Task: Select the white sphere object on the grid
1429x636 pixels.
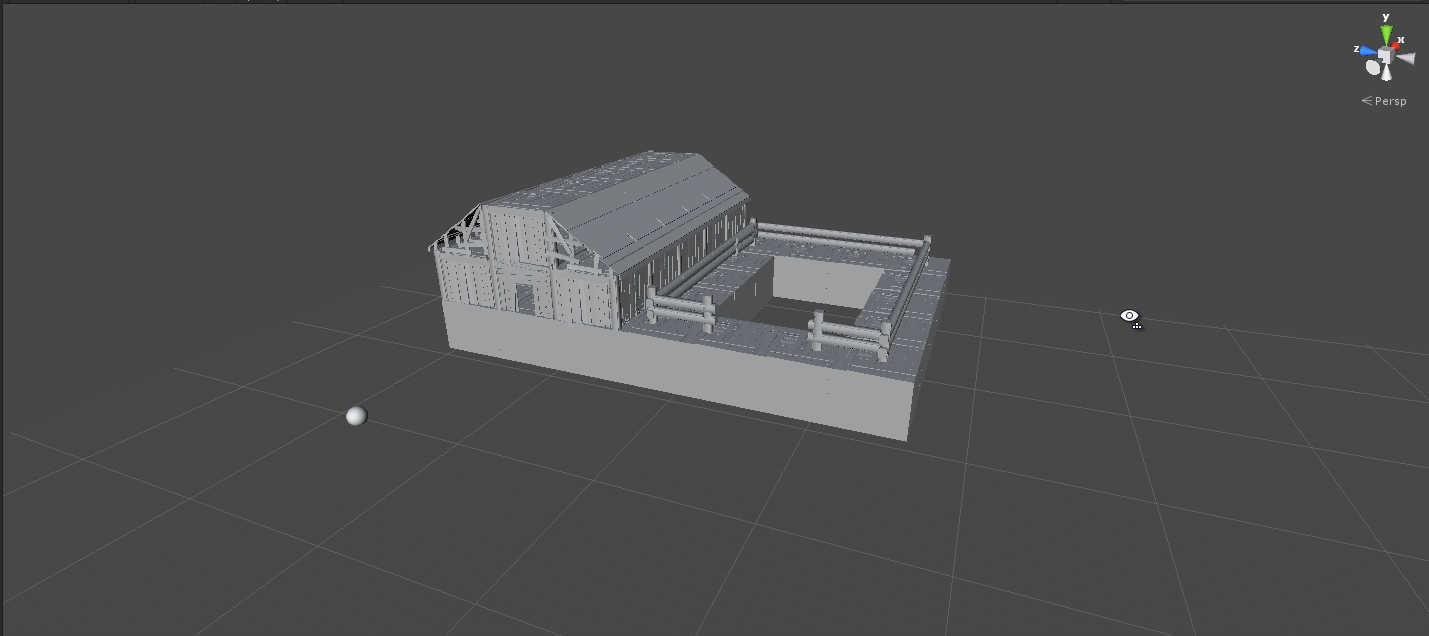Action: 356,416
